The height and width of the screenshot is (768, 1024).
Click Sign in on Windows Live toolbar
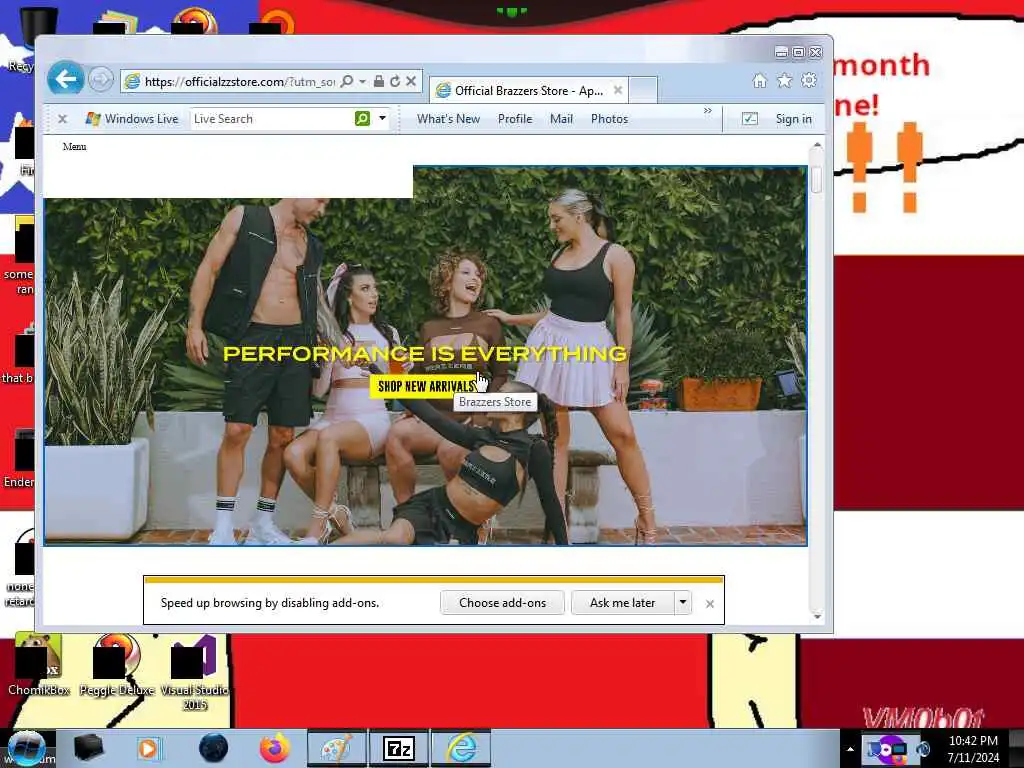793,119
